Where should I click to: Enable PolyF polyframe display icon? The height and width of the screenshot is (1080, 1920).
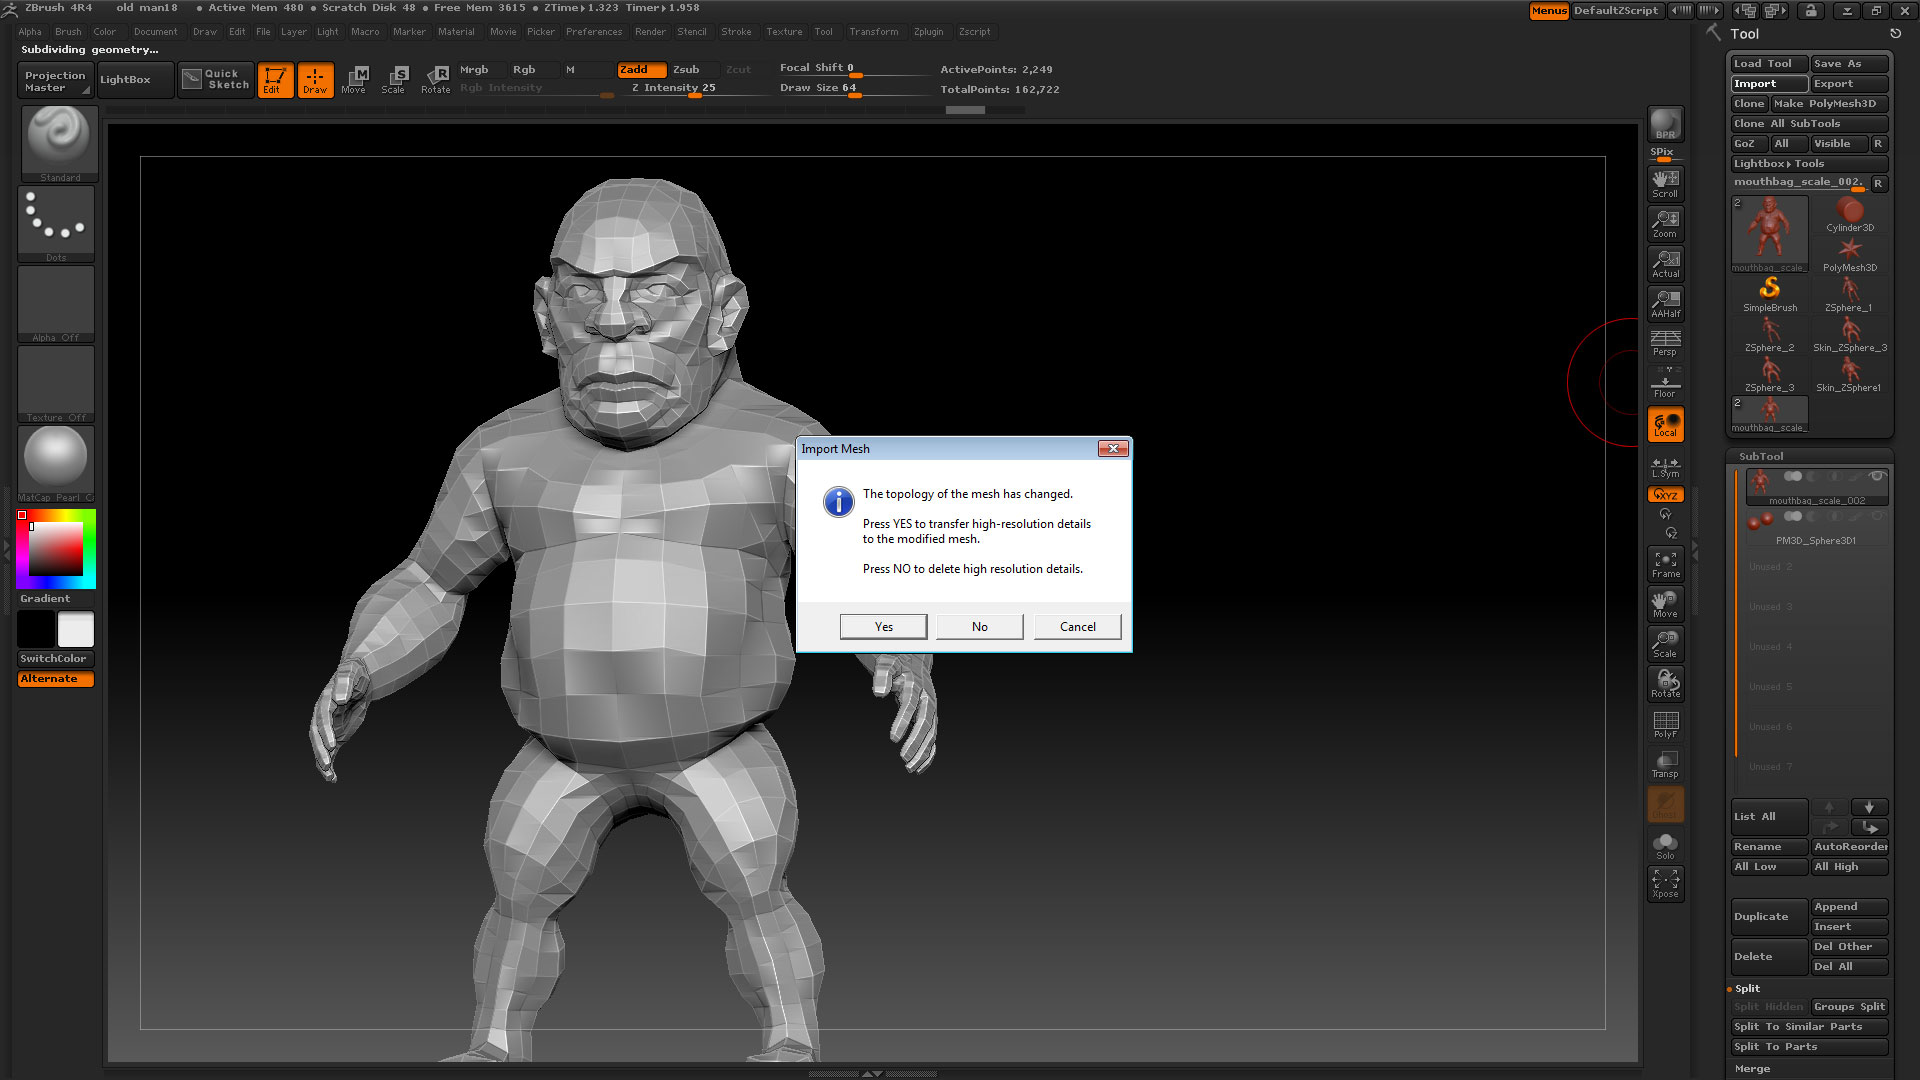(1665, 721)
